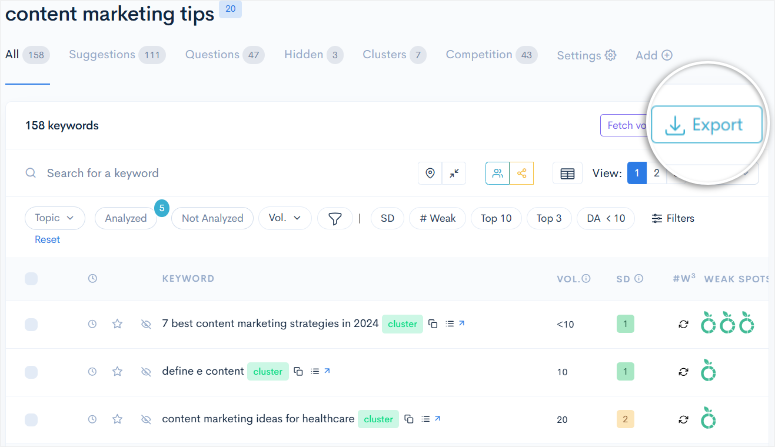Open the Vol. dropdown filter
This screenshot has height=447, width=775.
(x=285, y=218)
